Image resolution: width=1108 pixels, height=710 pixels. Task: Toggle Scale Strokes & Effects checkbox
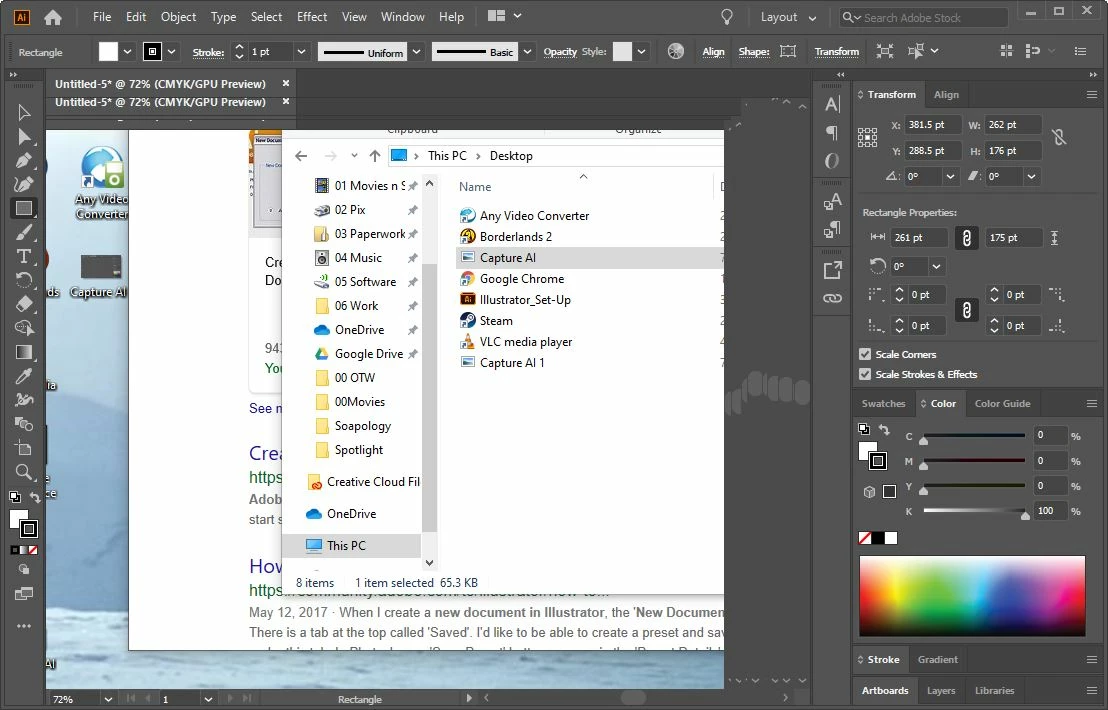click(x=865, y=374)
